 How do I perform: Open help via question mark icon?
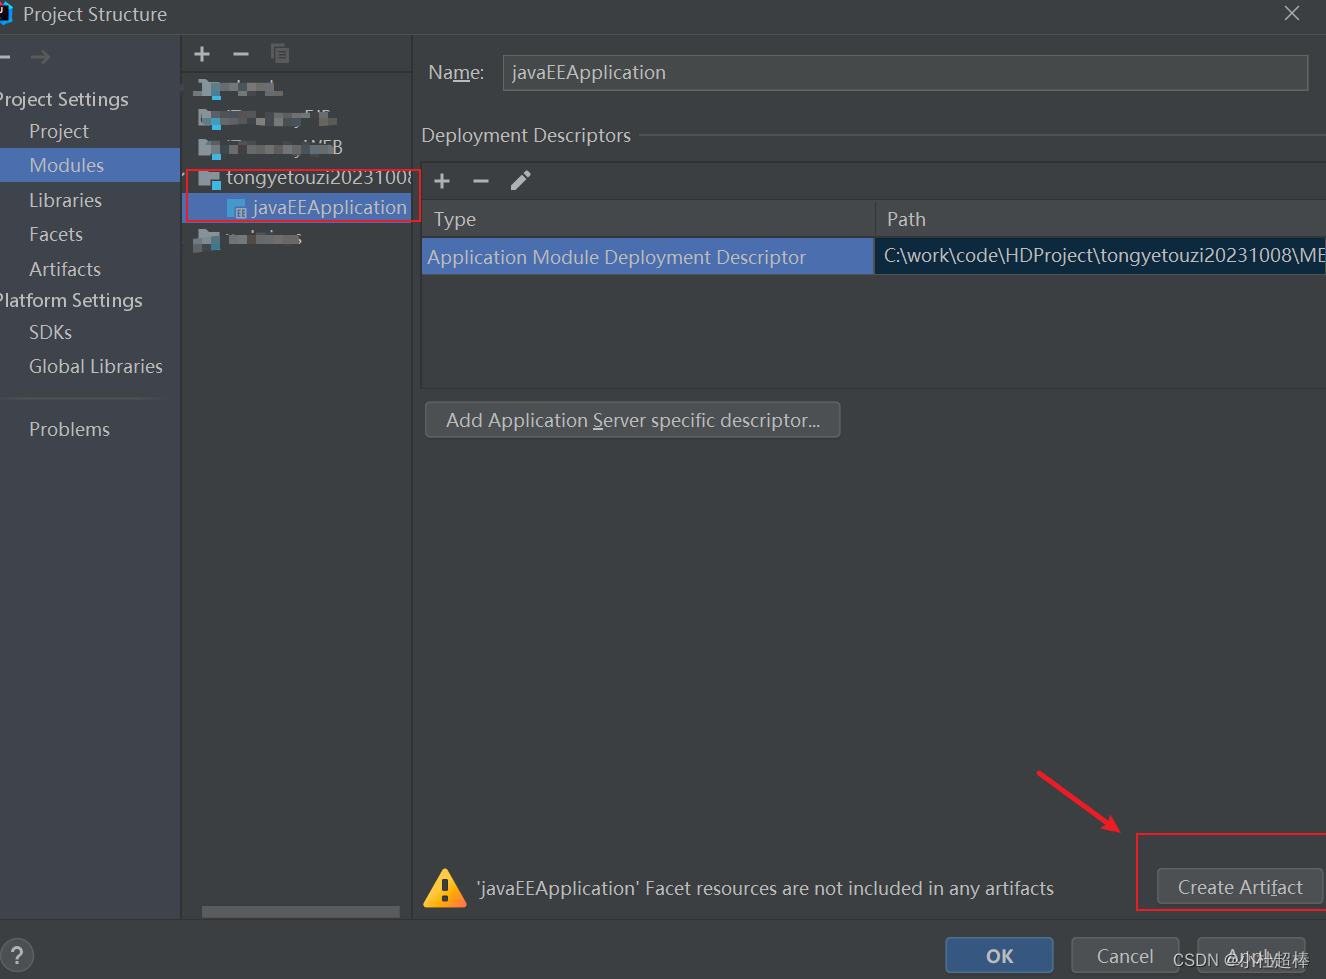point(17,955)
